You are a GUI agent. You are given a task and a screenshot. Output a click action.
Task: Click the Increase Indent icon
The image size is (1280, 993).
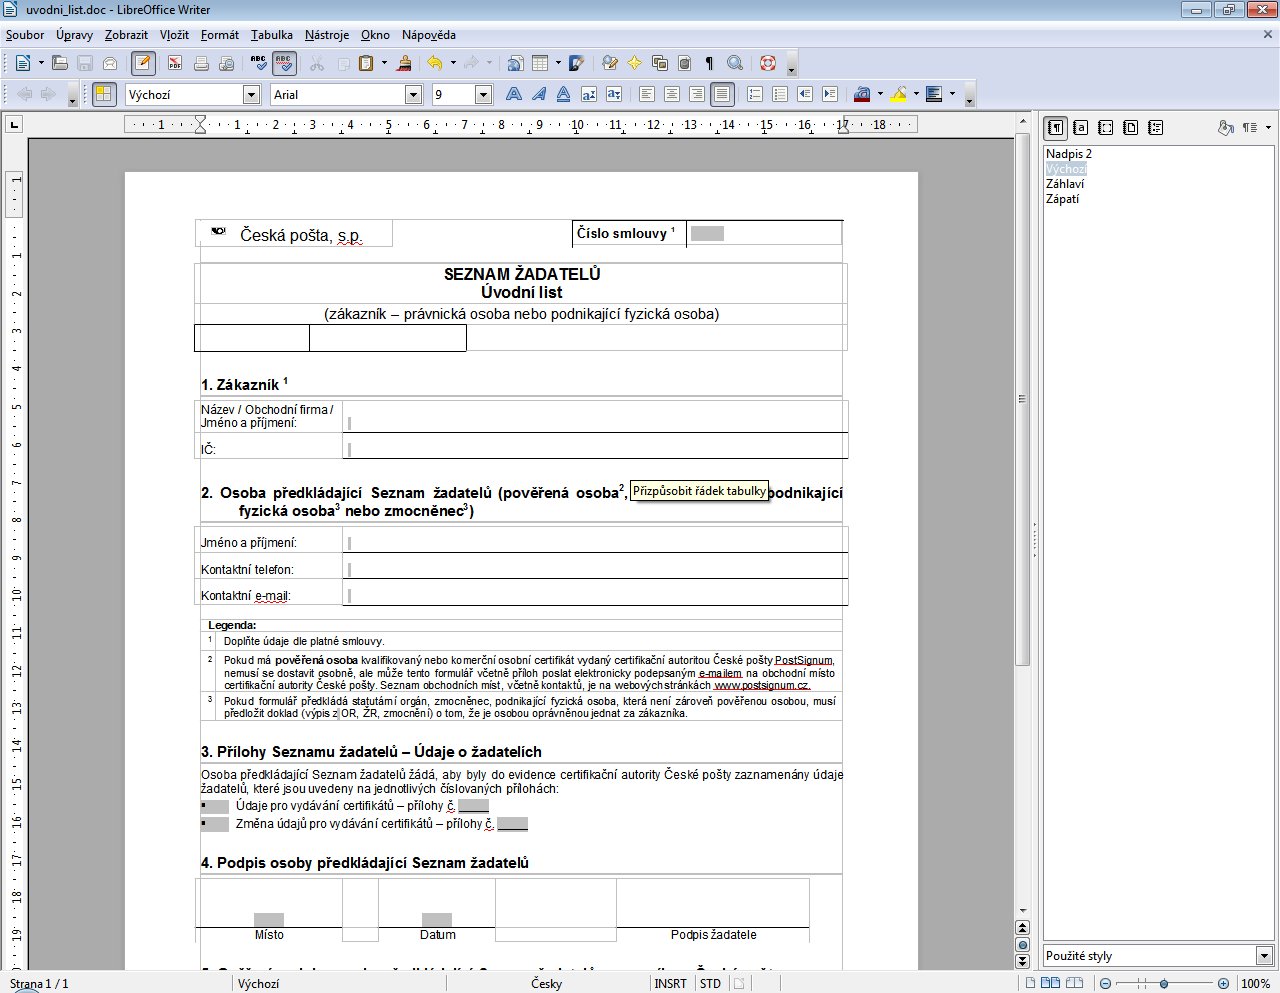point(829,94)
